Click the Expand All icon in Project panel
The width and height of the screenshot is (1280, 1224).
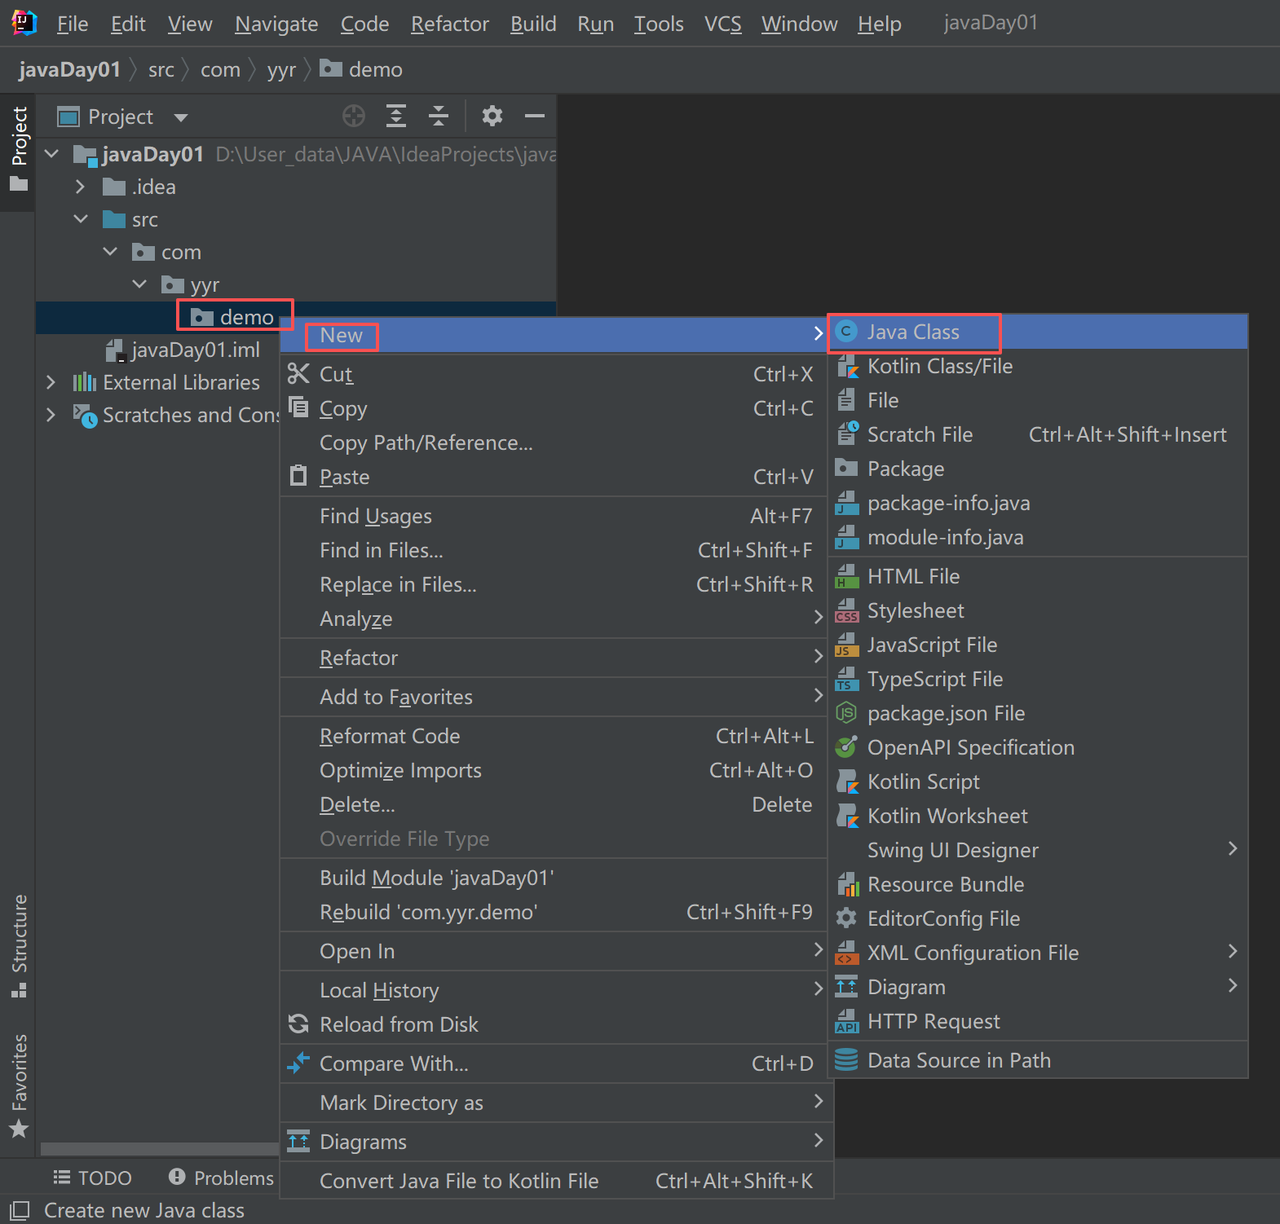coord(396,116)
